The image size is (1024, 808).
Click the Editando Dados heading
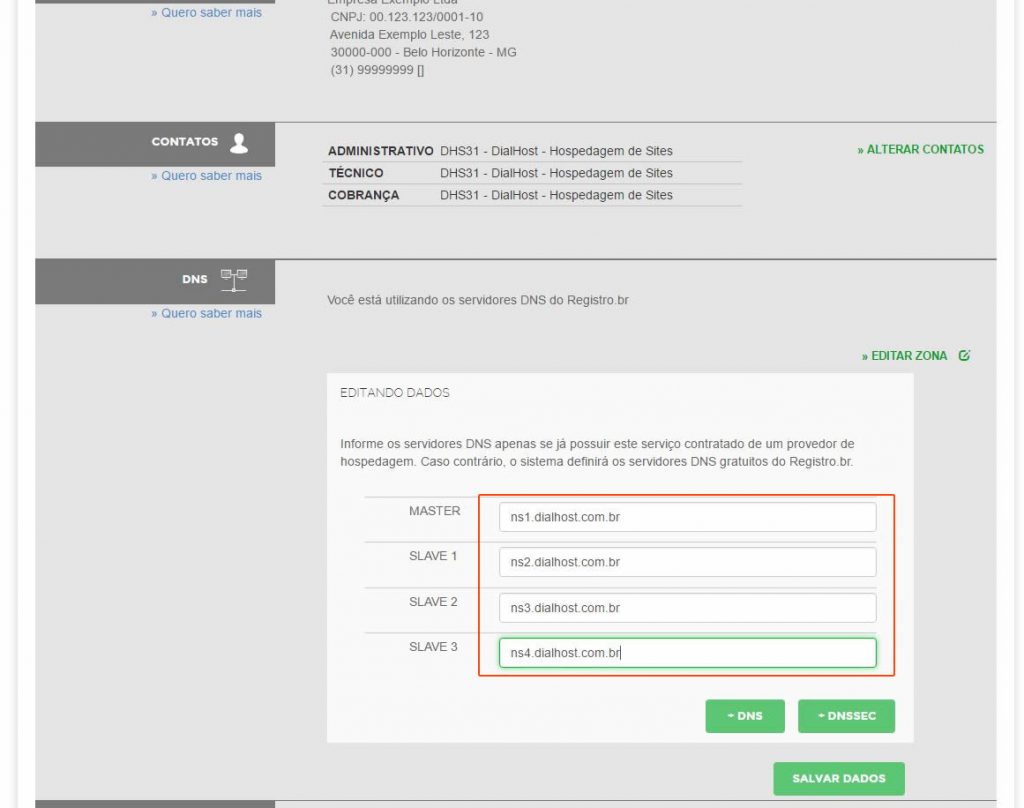[394, 393]
